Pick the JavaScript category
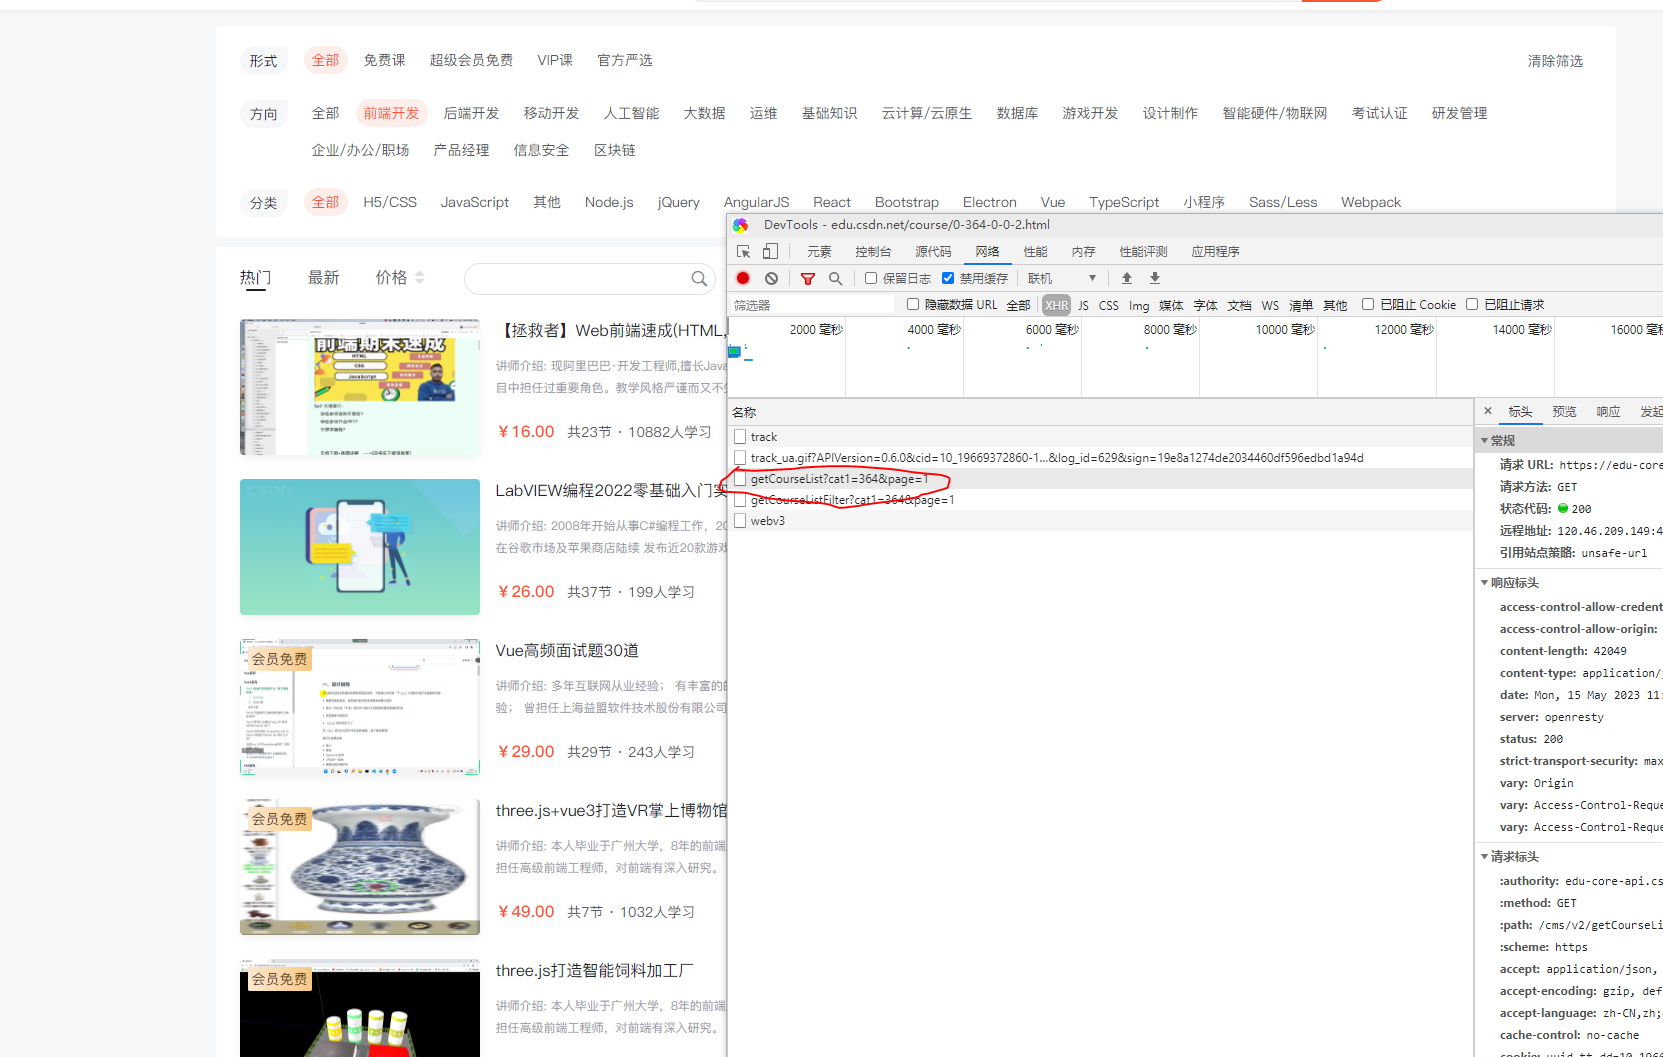Viewport: 1663px width, 1057px height. 475,202
